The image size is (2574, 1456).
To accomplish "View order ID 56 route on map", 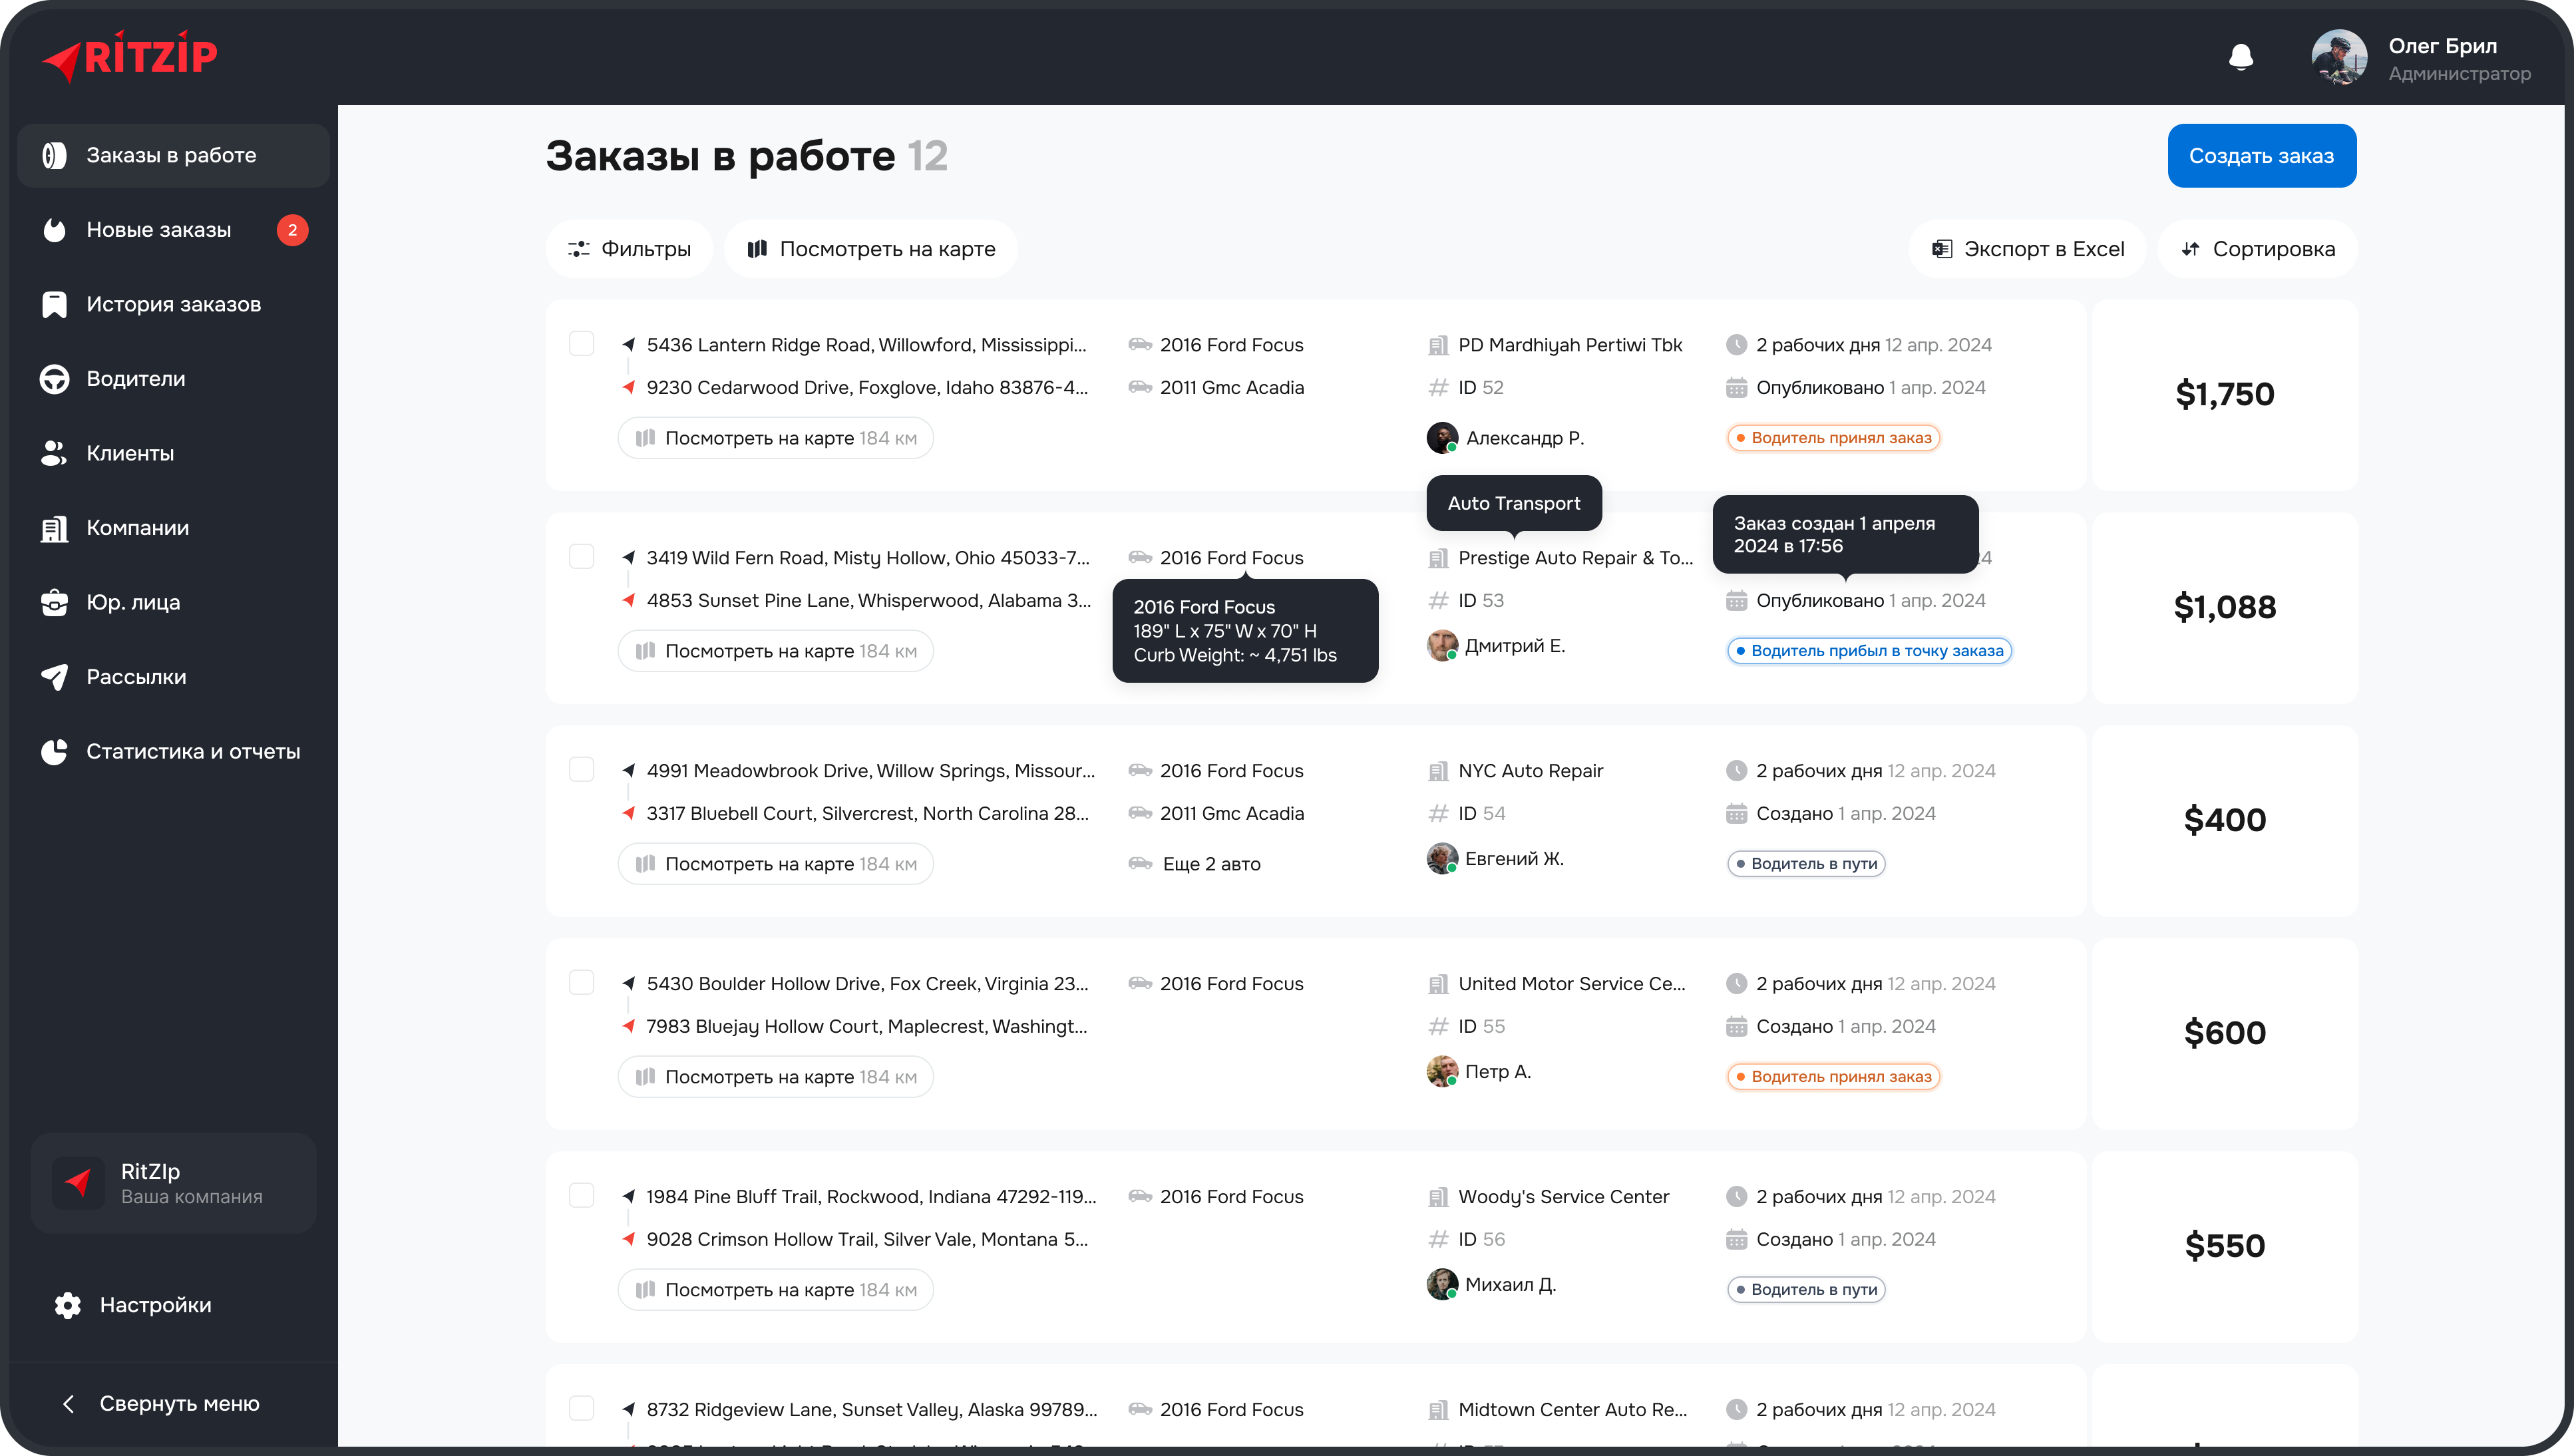I will [775, 1290].
